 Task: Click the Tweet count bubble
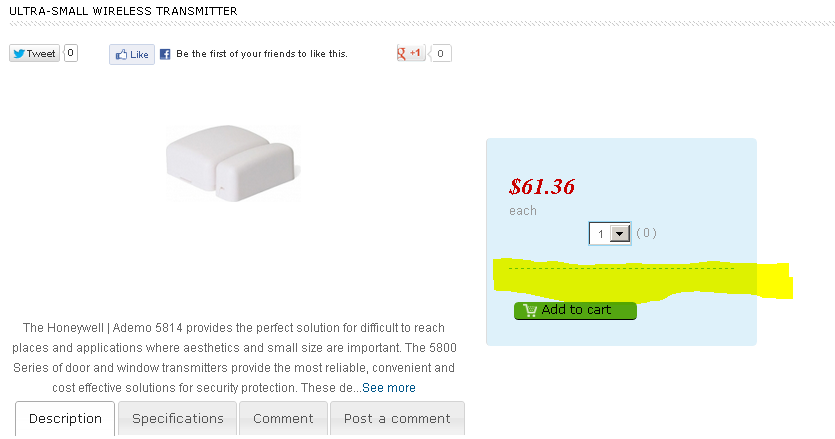click(71, 53)
